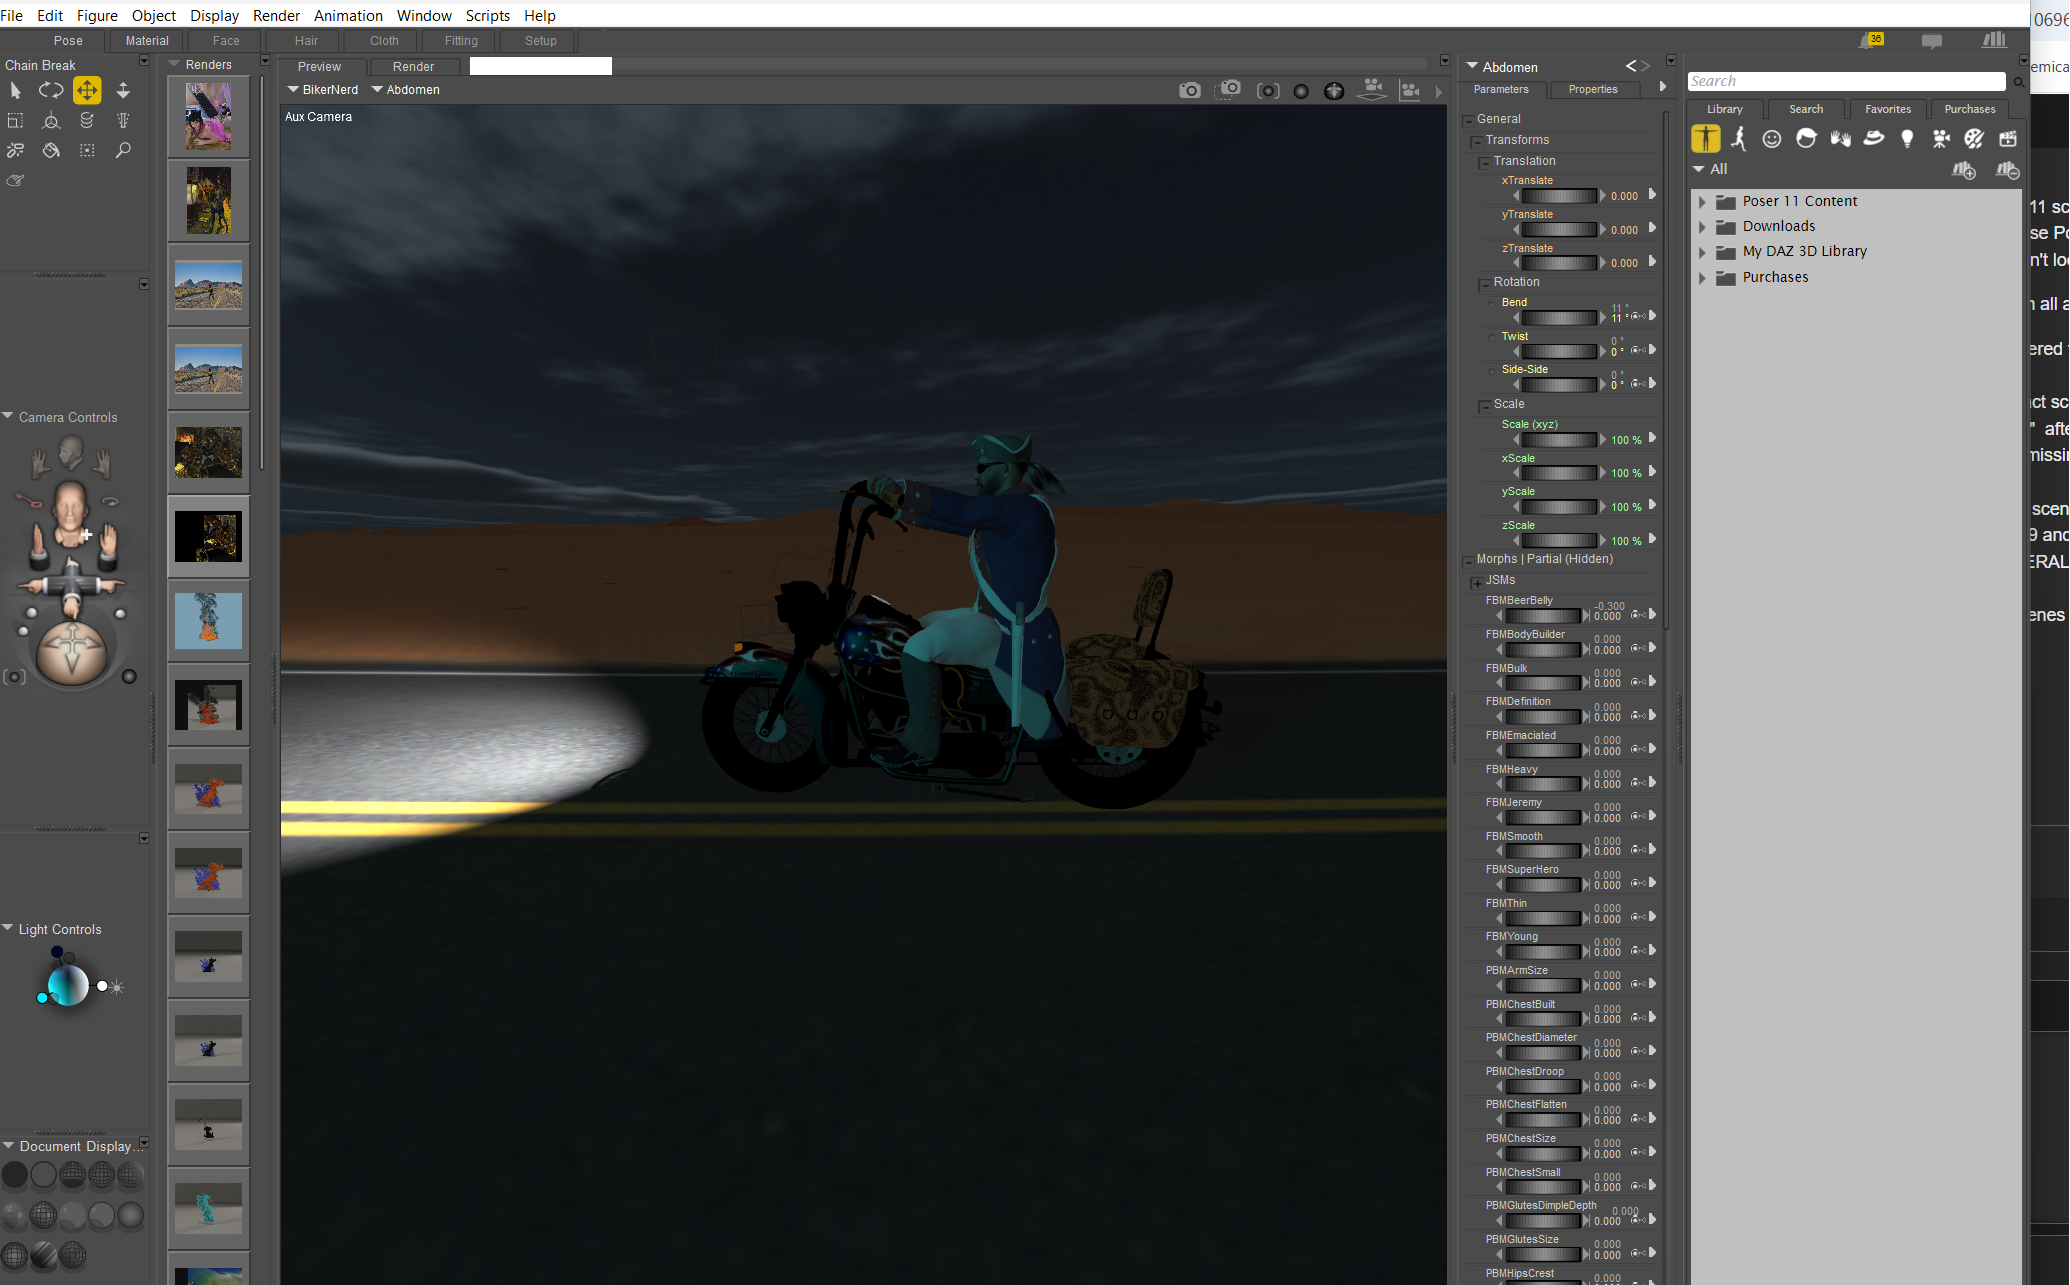Open the Favorites library tab
This screenshot has height=1285, width=2070.
[1887, 109]
